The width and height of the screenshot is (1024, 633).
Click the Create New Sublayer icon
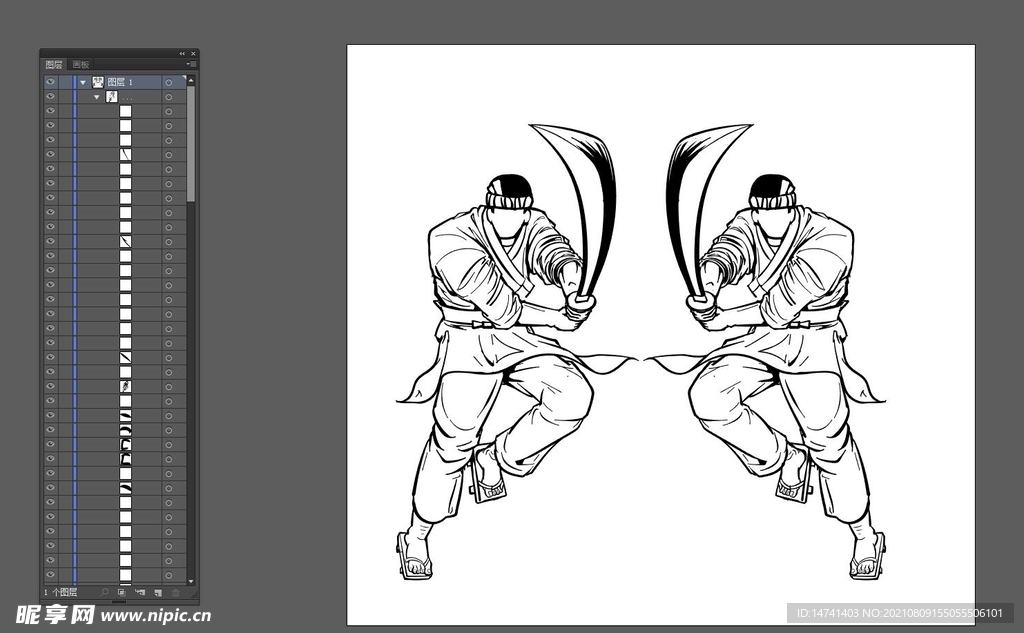click(x=139, y=592)
